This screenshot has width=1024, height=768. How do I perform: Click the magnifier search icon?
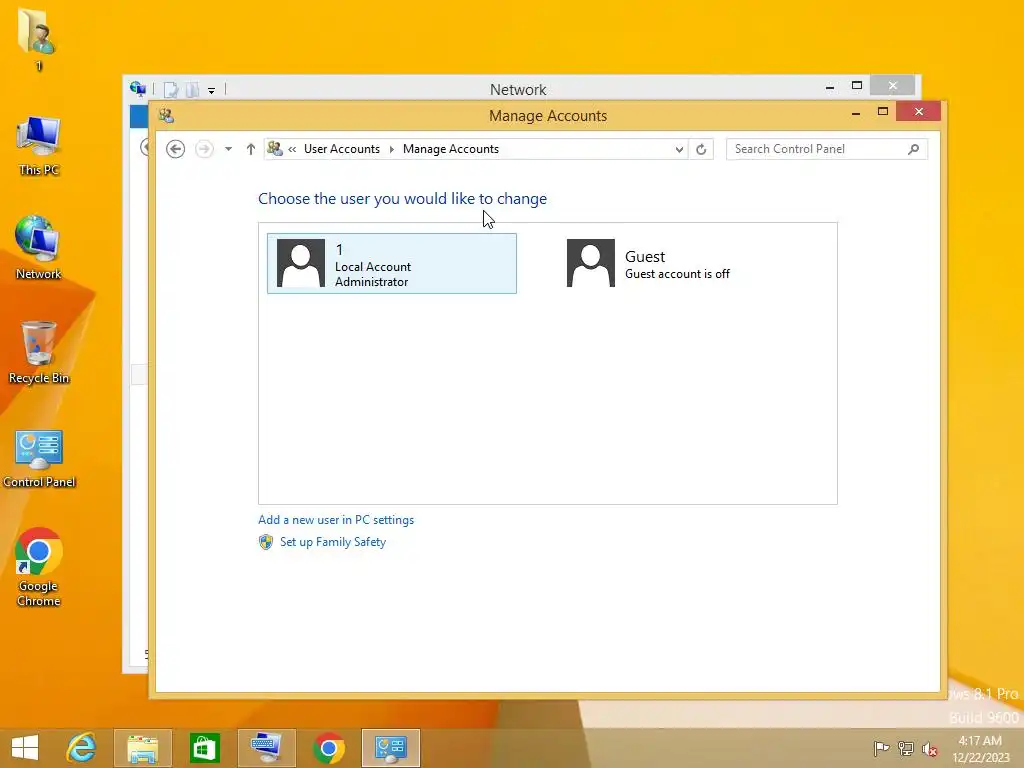(x=914, y=149)
